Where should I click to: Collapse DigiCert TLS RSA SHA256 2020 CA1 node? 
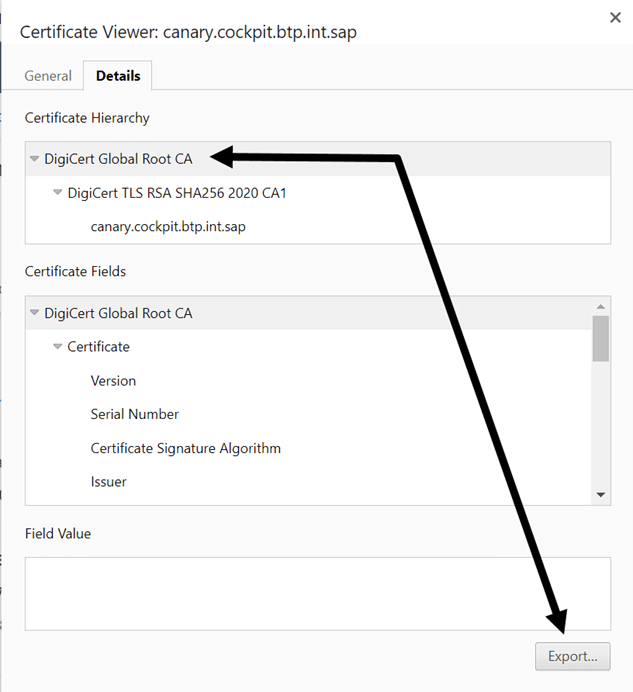click(x=57, y=192)
